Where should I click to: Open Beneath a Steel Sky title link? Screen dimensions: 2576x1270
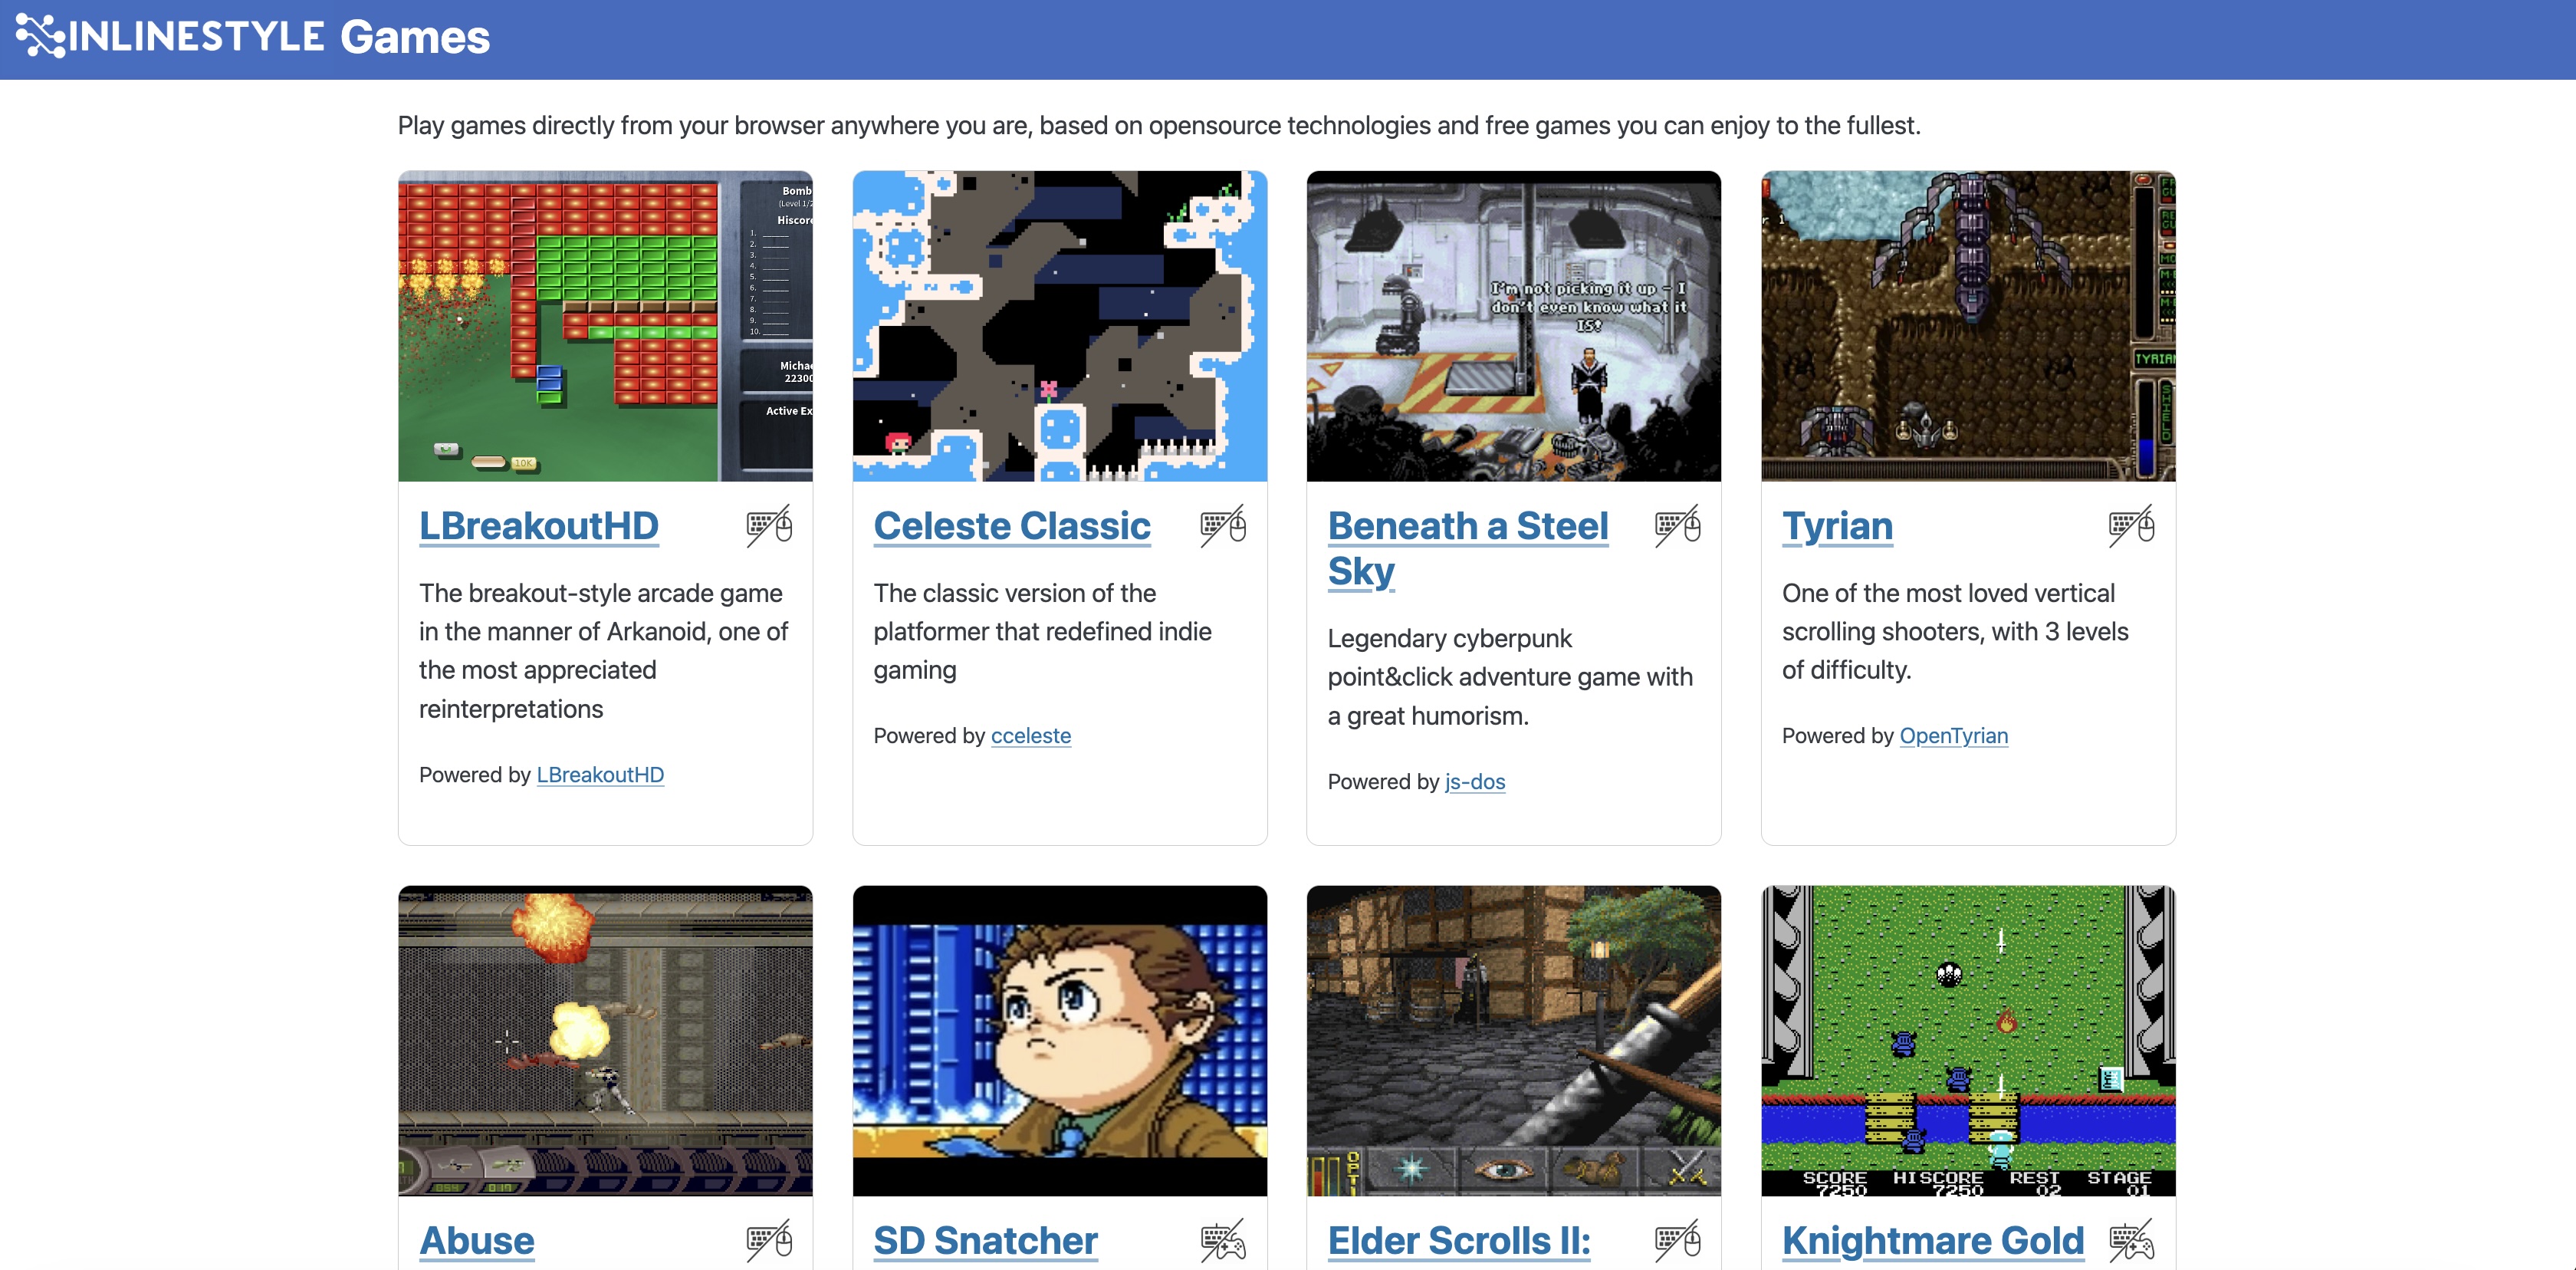coord(1467,548)
